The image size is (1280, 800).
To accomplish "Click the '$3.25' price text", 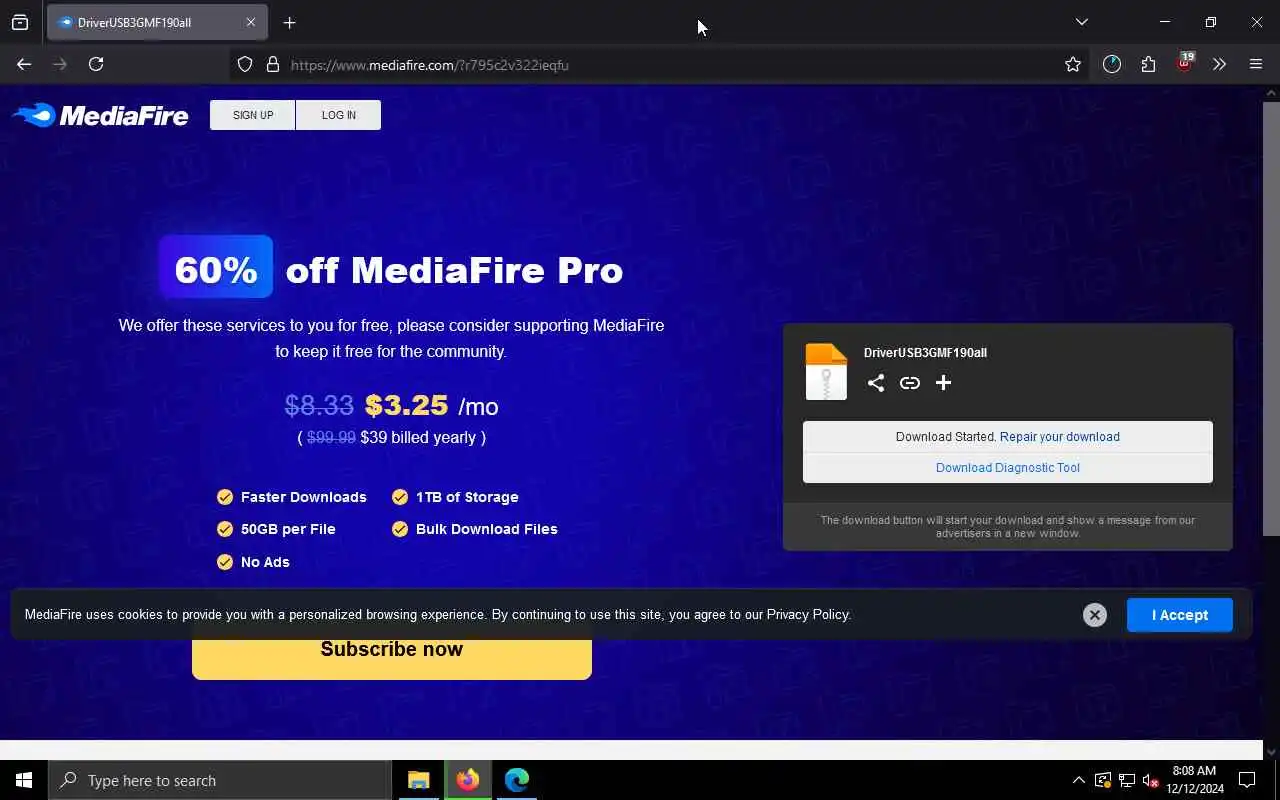I will click(406, 405).
